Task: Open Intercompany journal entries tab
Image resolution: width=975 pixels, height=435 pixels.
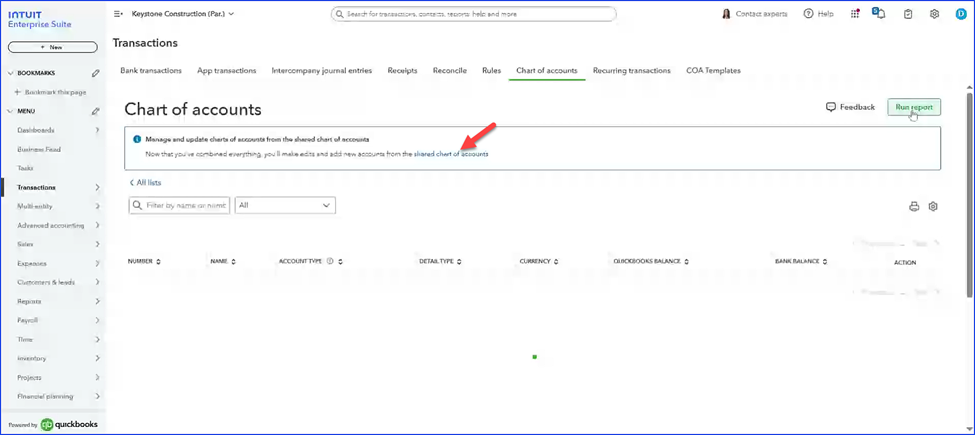Action: click(321, 71)
